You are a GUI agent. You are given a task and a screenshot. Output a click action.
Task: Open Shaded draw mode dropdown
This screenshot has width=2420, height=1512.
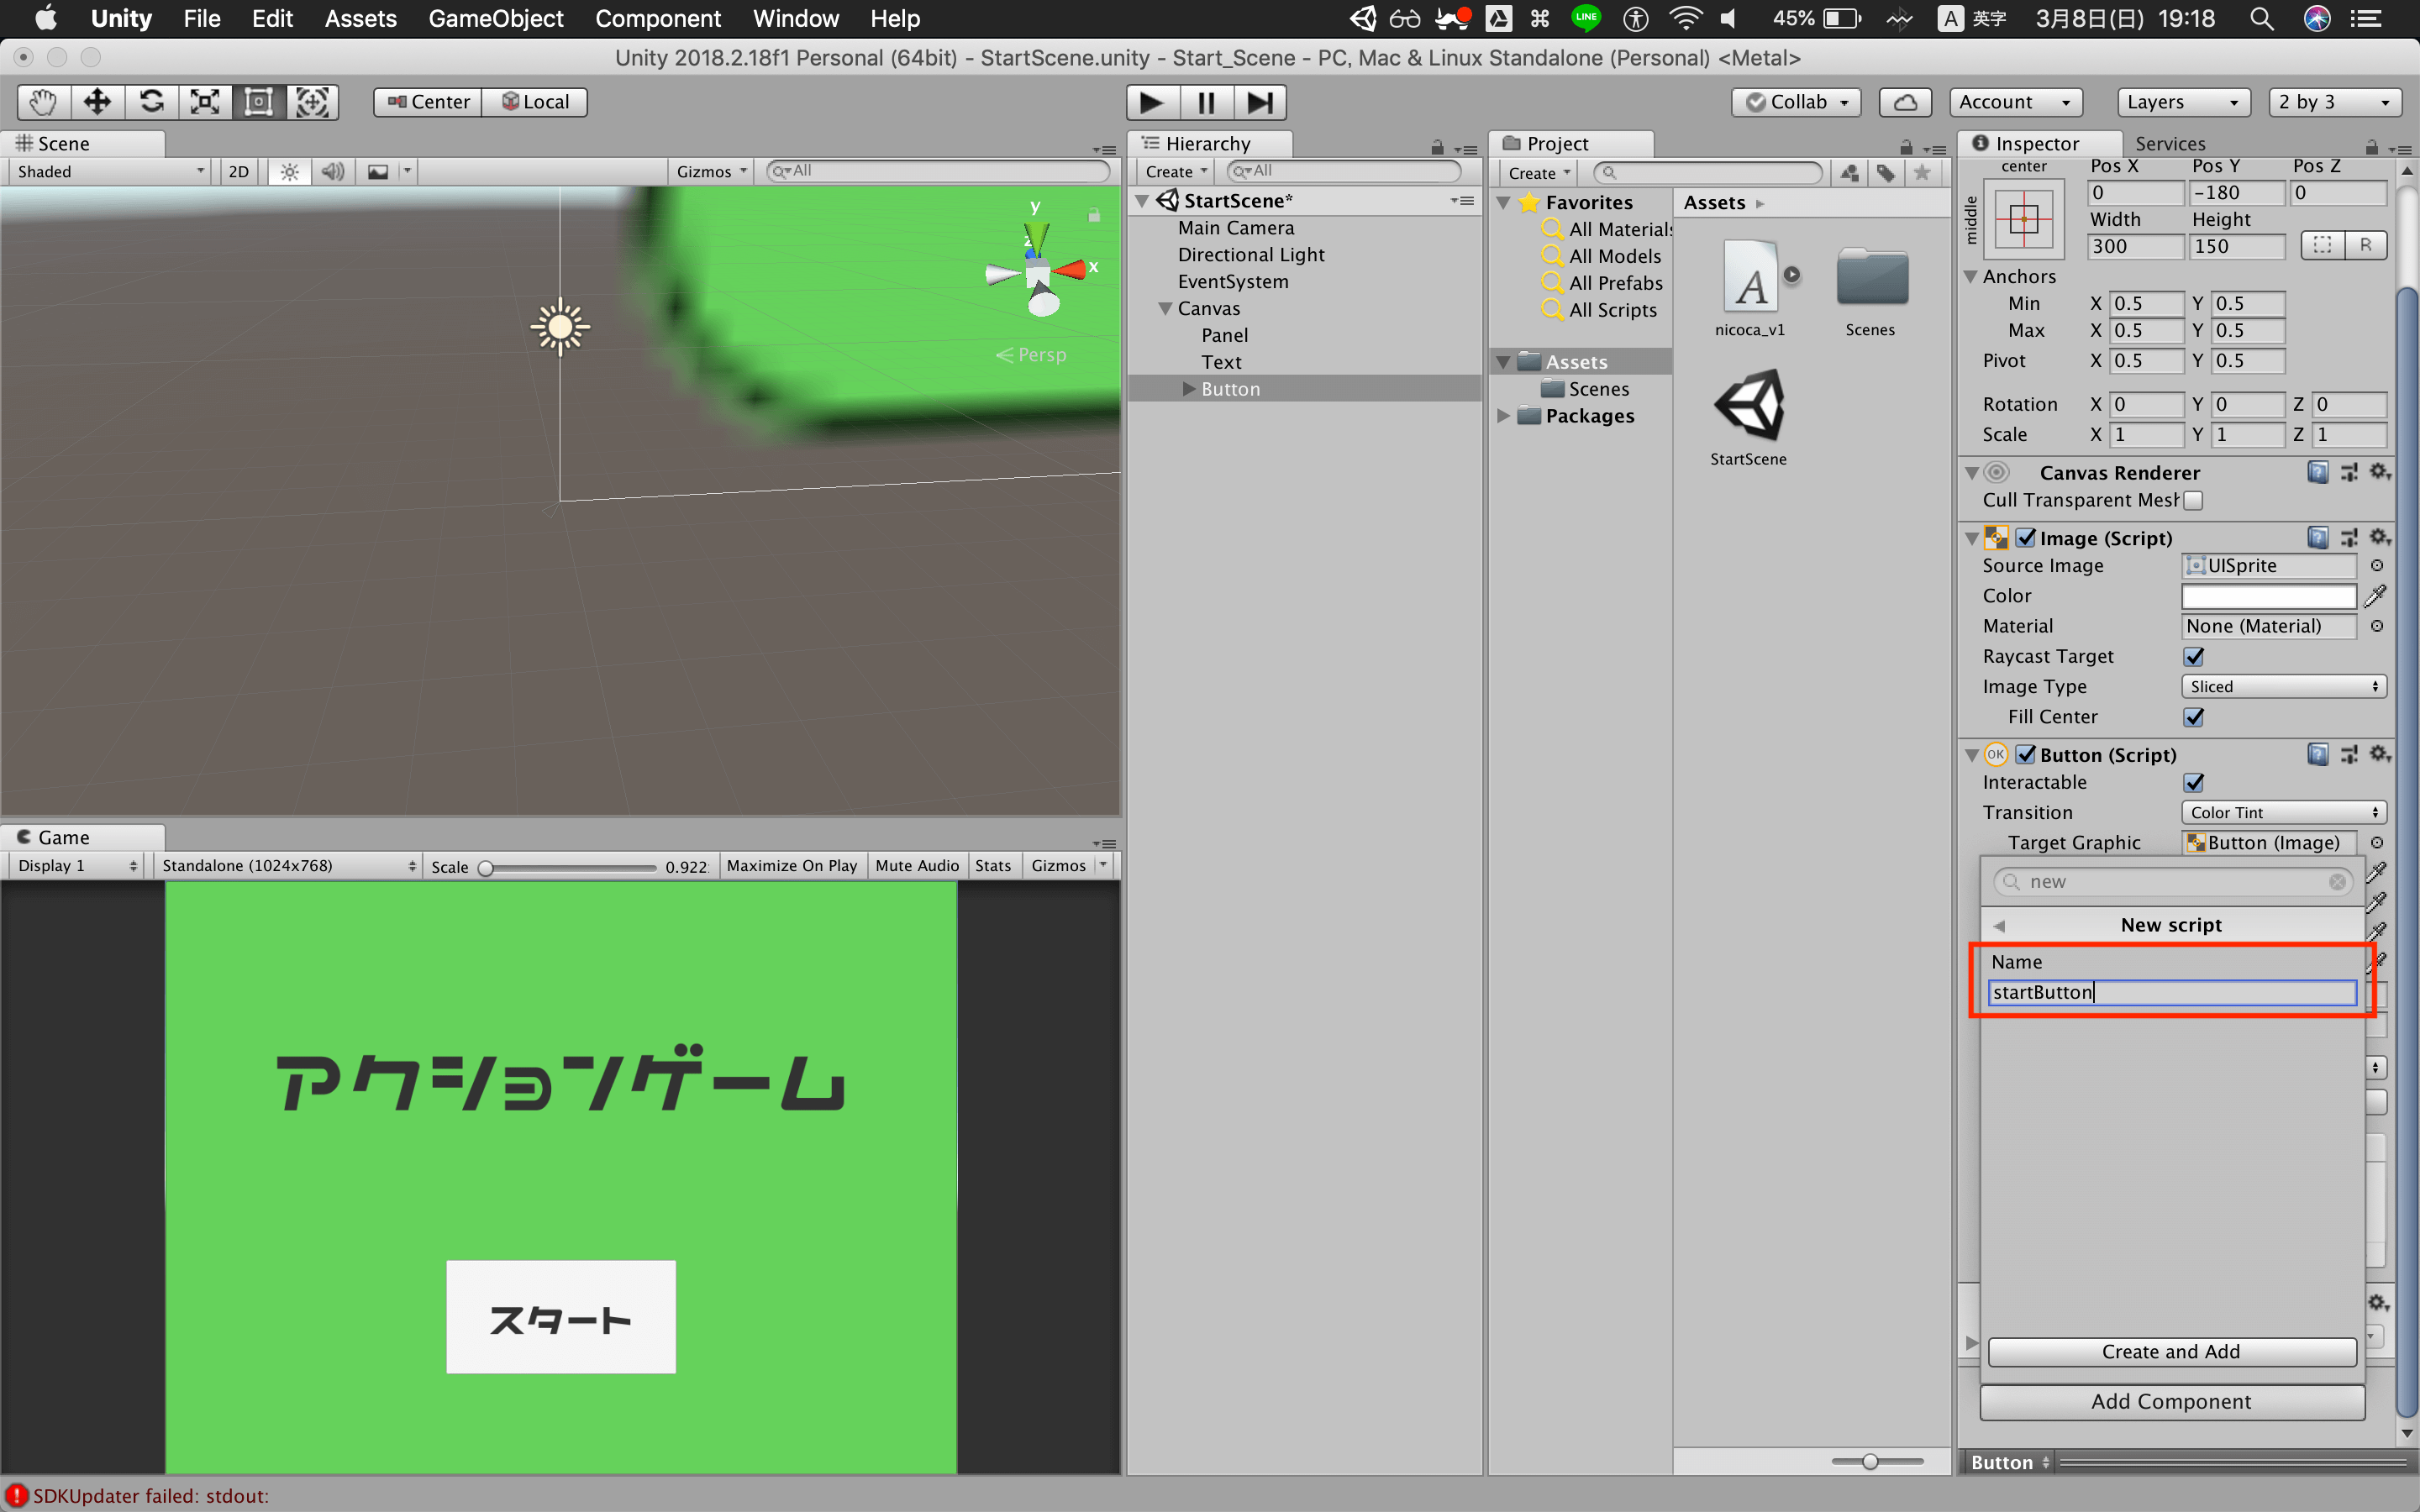click(x=110, y=172)
